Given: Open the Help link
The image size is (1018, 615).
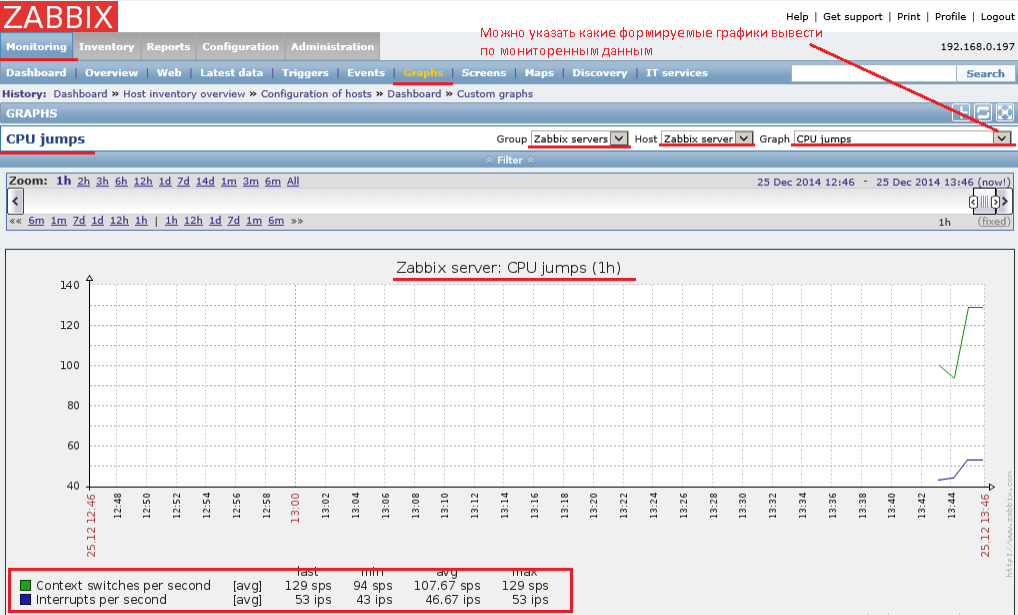Looking at the screenshot, I should coord(797,16).
